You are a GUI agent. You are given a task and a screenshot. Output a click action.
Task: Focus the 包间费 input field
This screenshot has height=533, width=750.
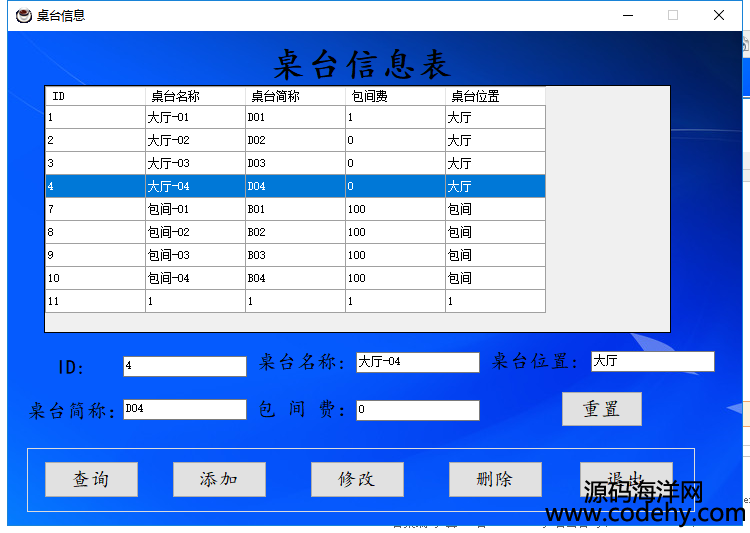[418, 410]
